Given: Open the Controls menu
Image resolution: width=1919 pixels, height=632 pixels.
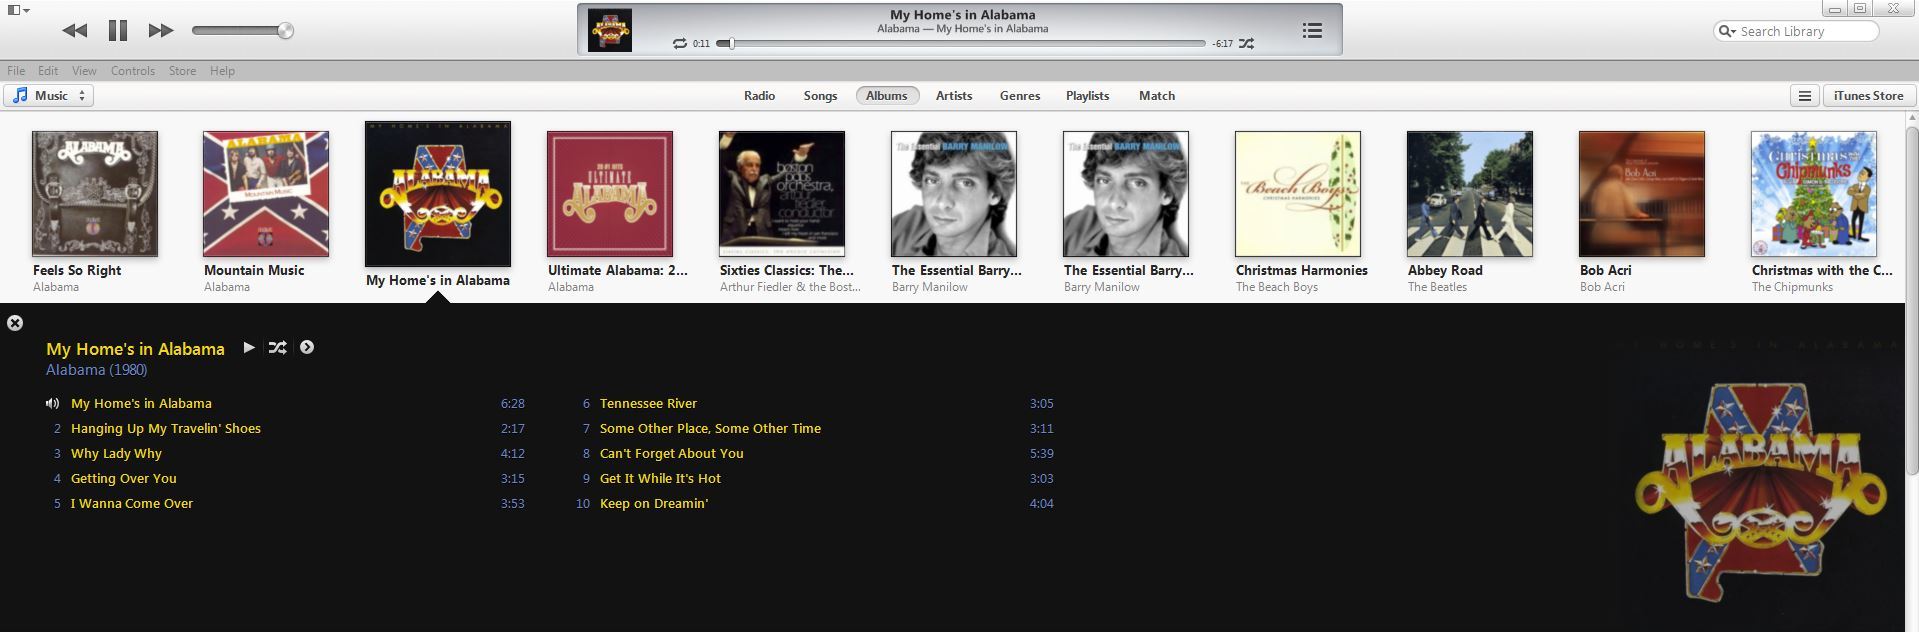Looking at the screenshot, I should [x=133, y=71].
